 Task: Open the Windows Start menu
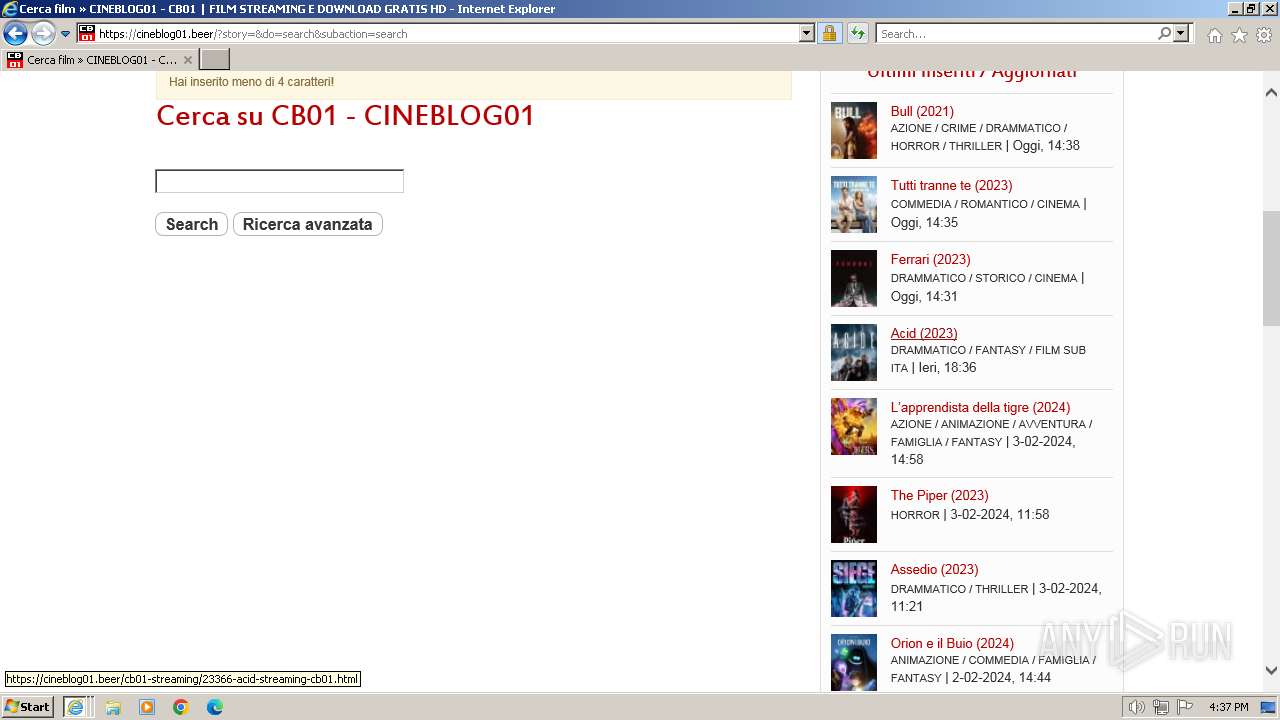pyautogui.click(x=28, y=707)
